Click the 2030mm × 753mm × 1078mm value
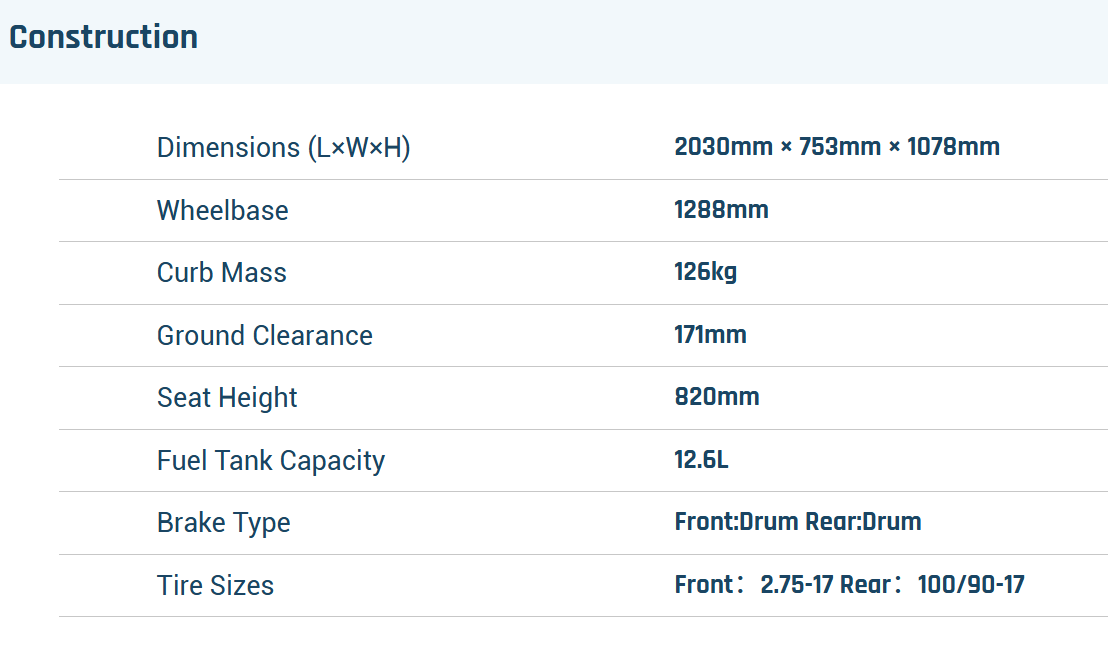This screenshot has width=1108, height=651. [x=836, y=147]
